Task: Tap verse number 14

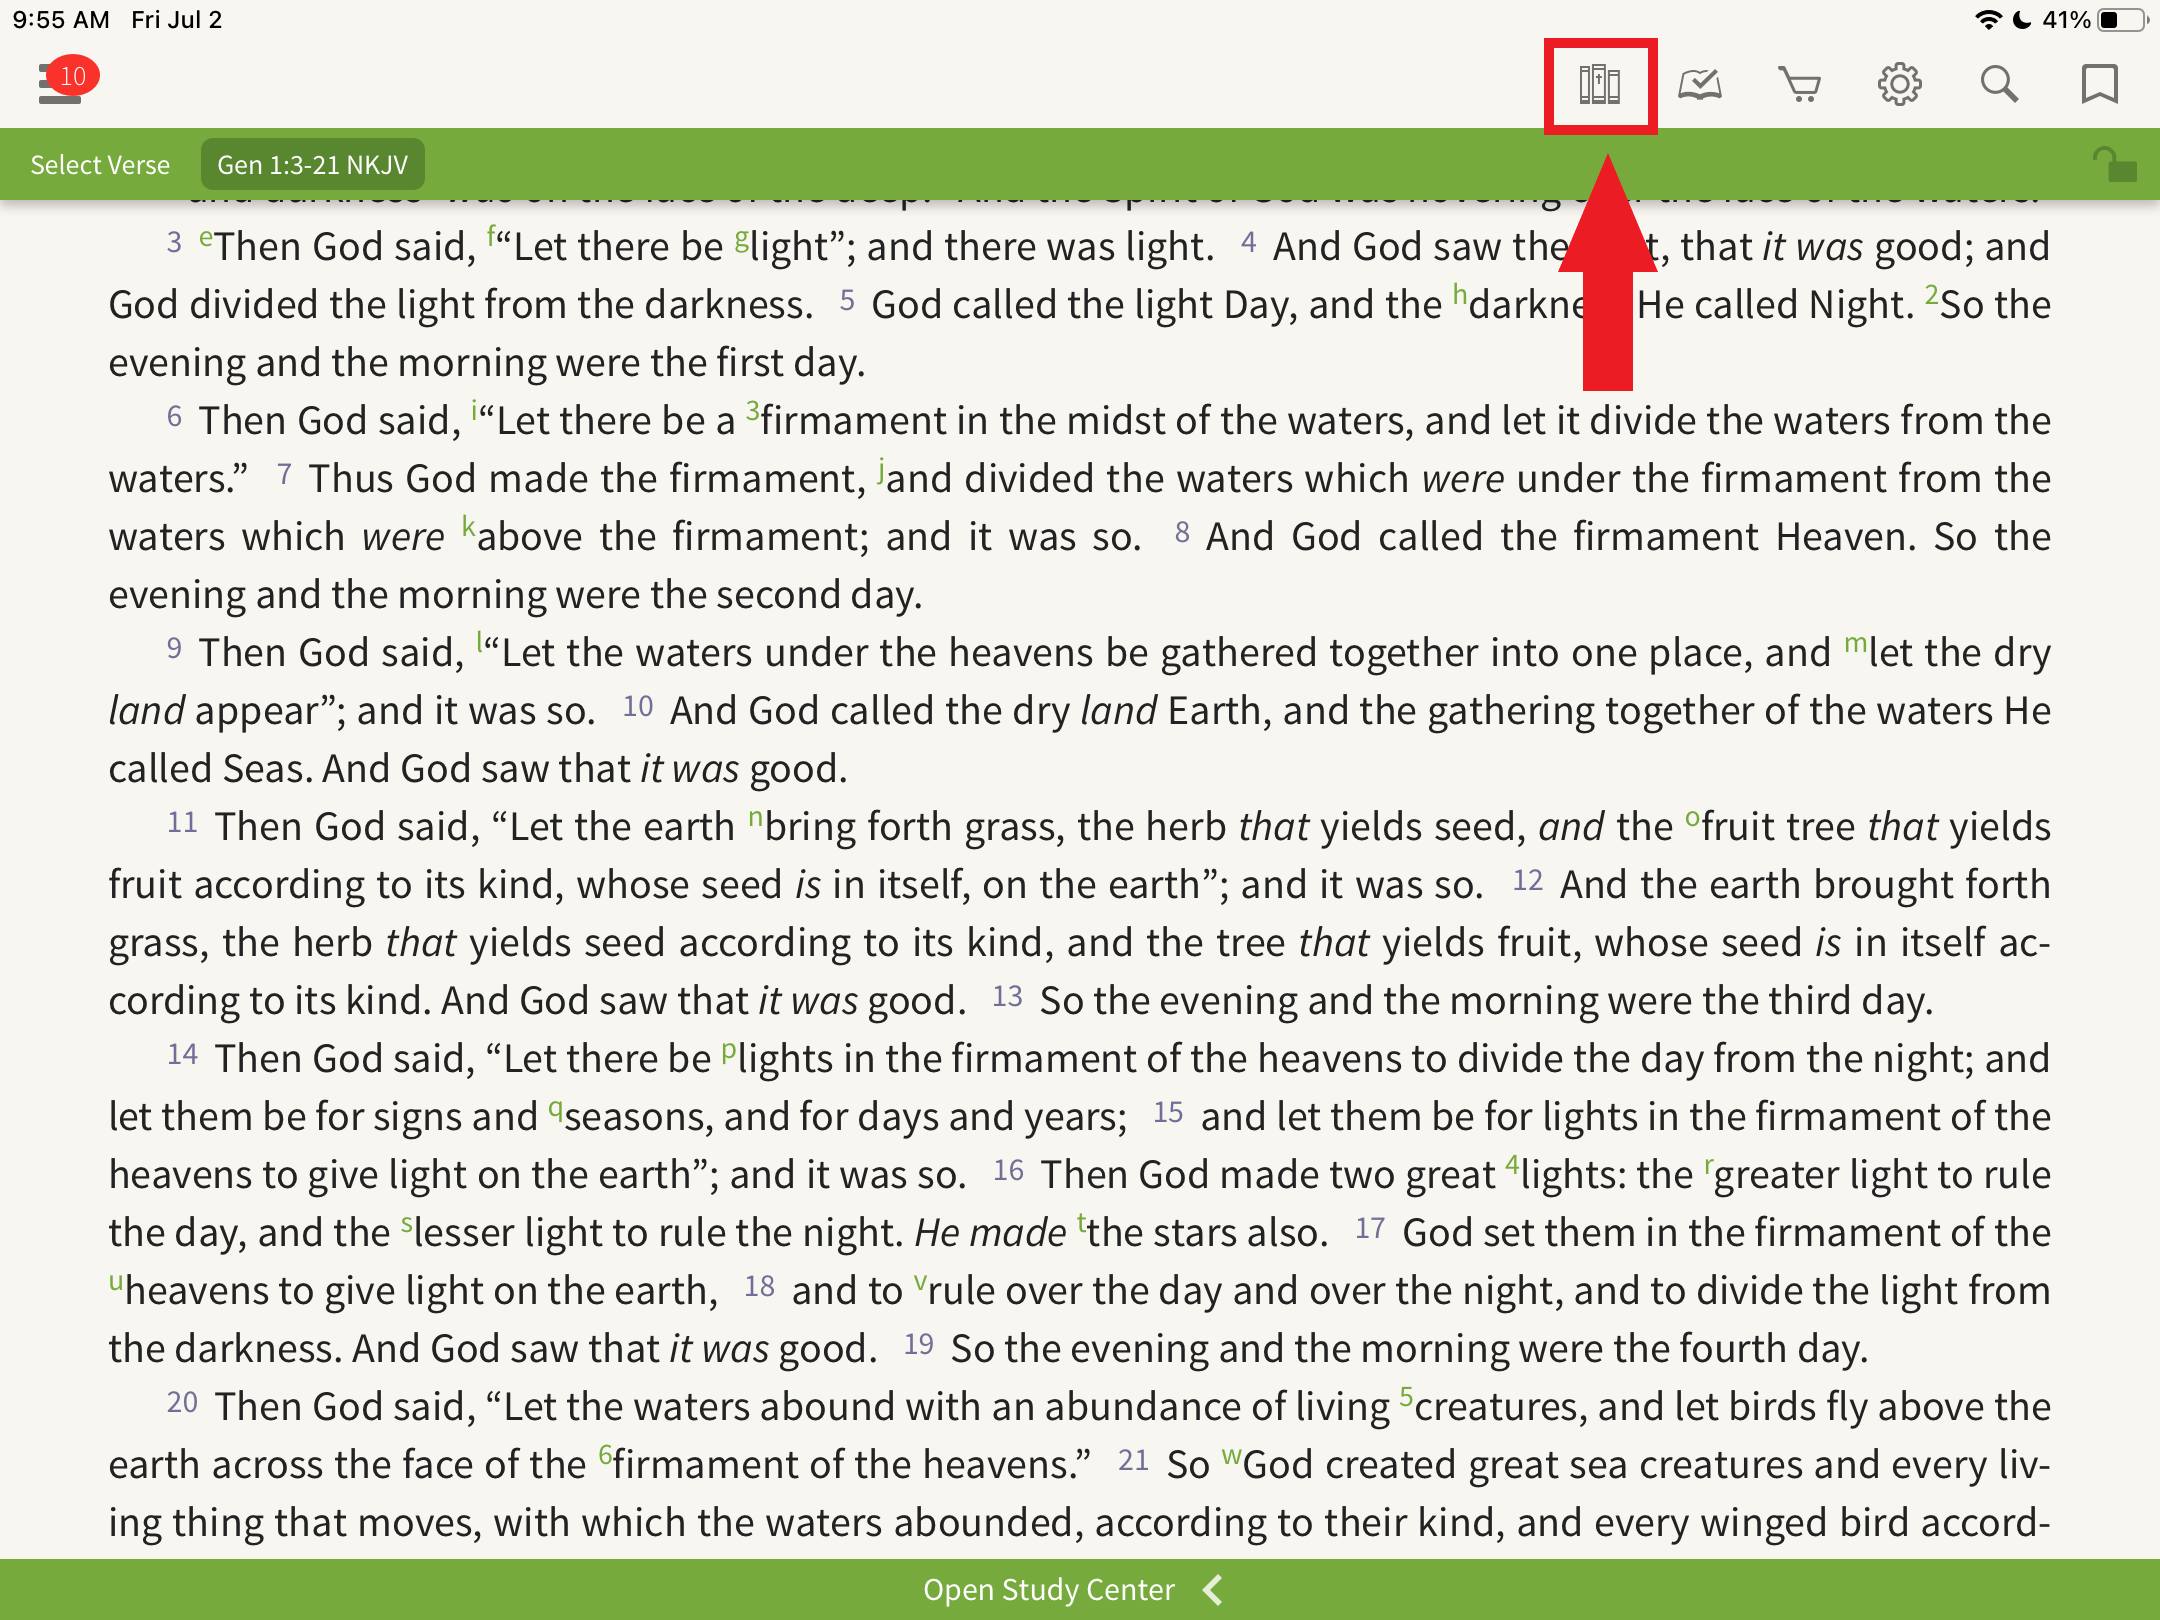Action: [182, 1054]
